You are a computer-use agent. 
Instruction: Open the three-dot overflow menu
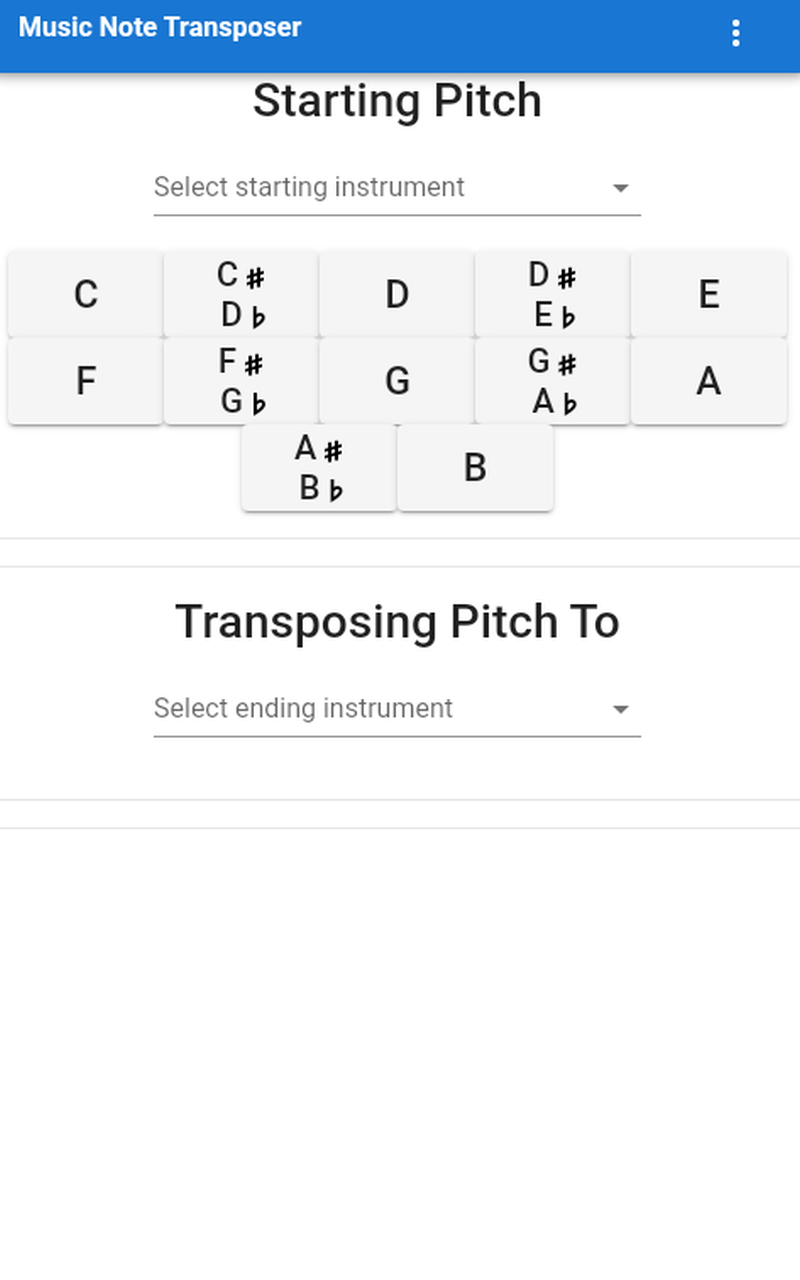pyautogui.click(x=736, y=33)
